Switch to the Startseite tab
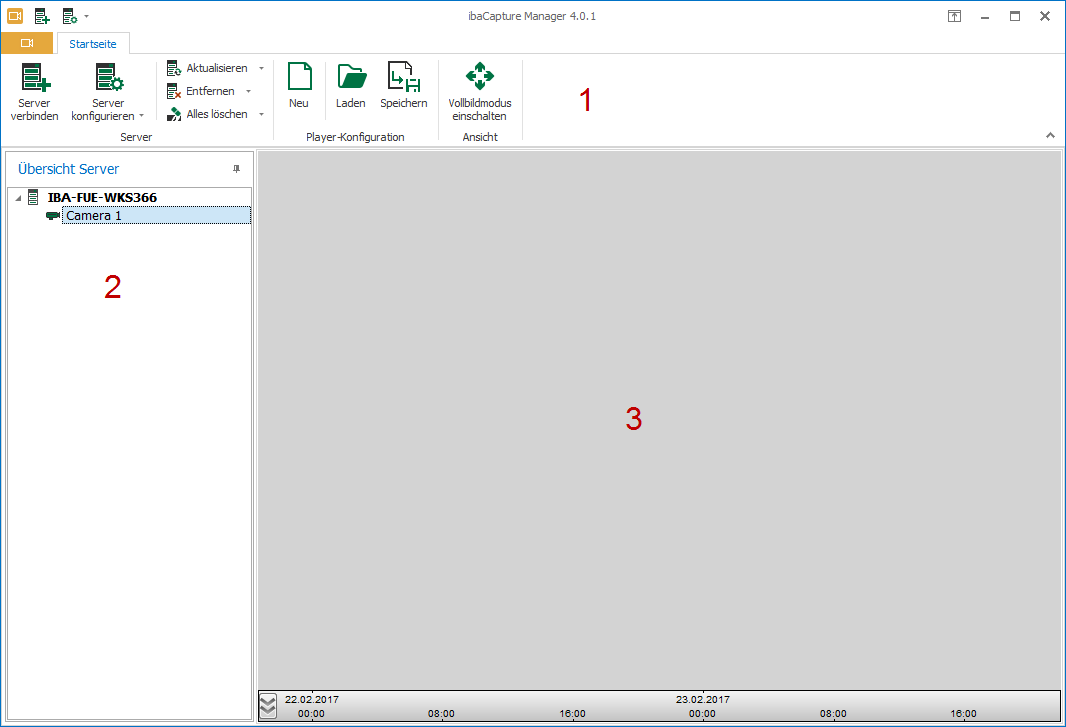The height and width of the screenshot is (727, 1066). pos(92,43)
